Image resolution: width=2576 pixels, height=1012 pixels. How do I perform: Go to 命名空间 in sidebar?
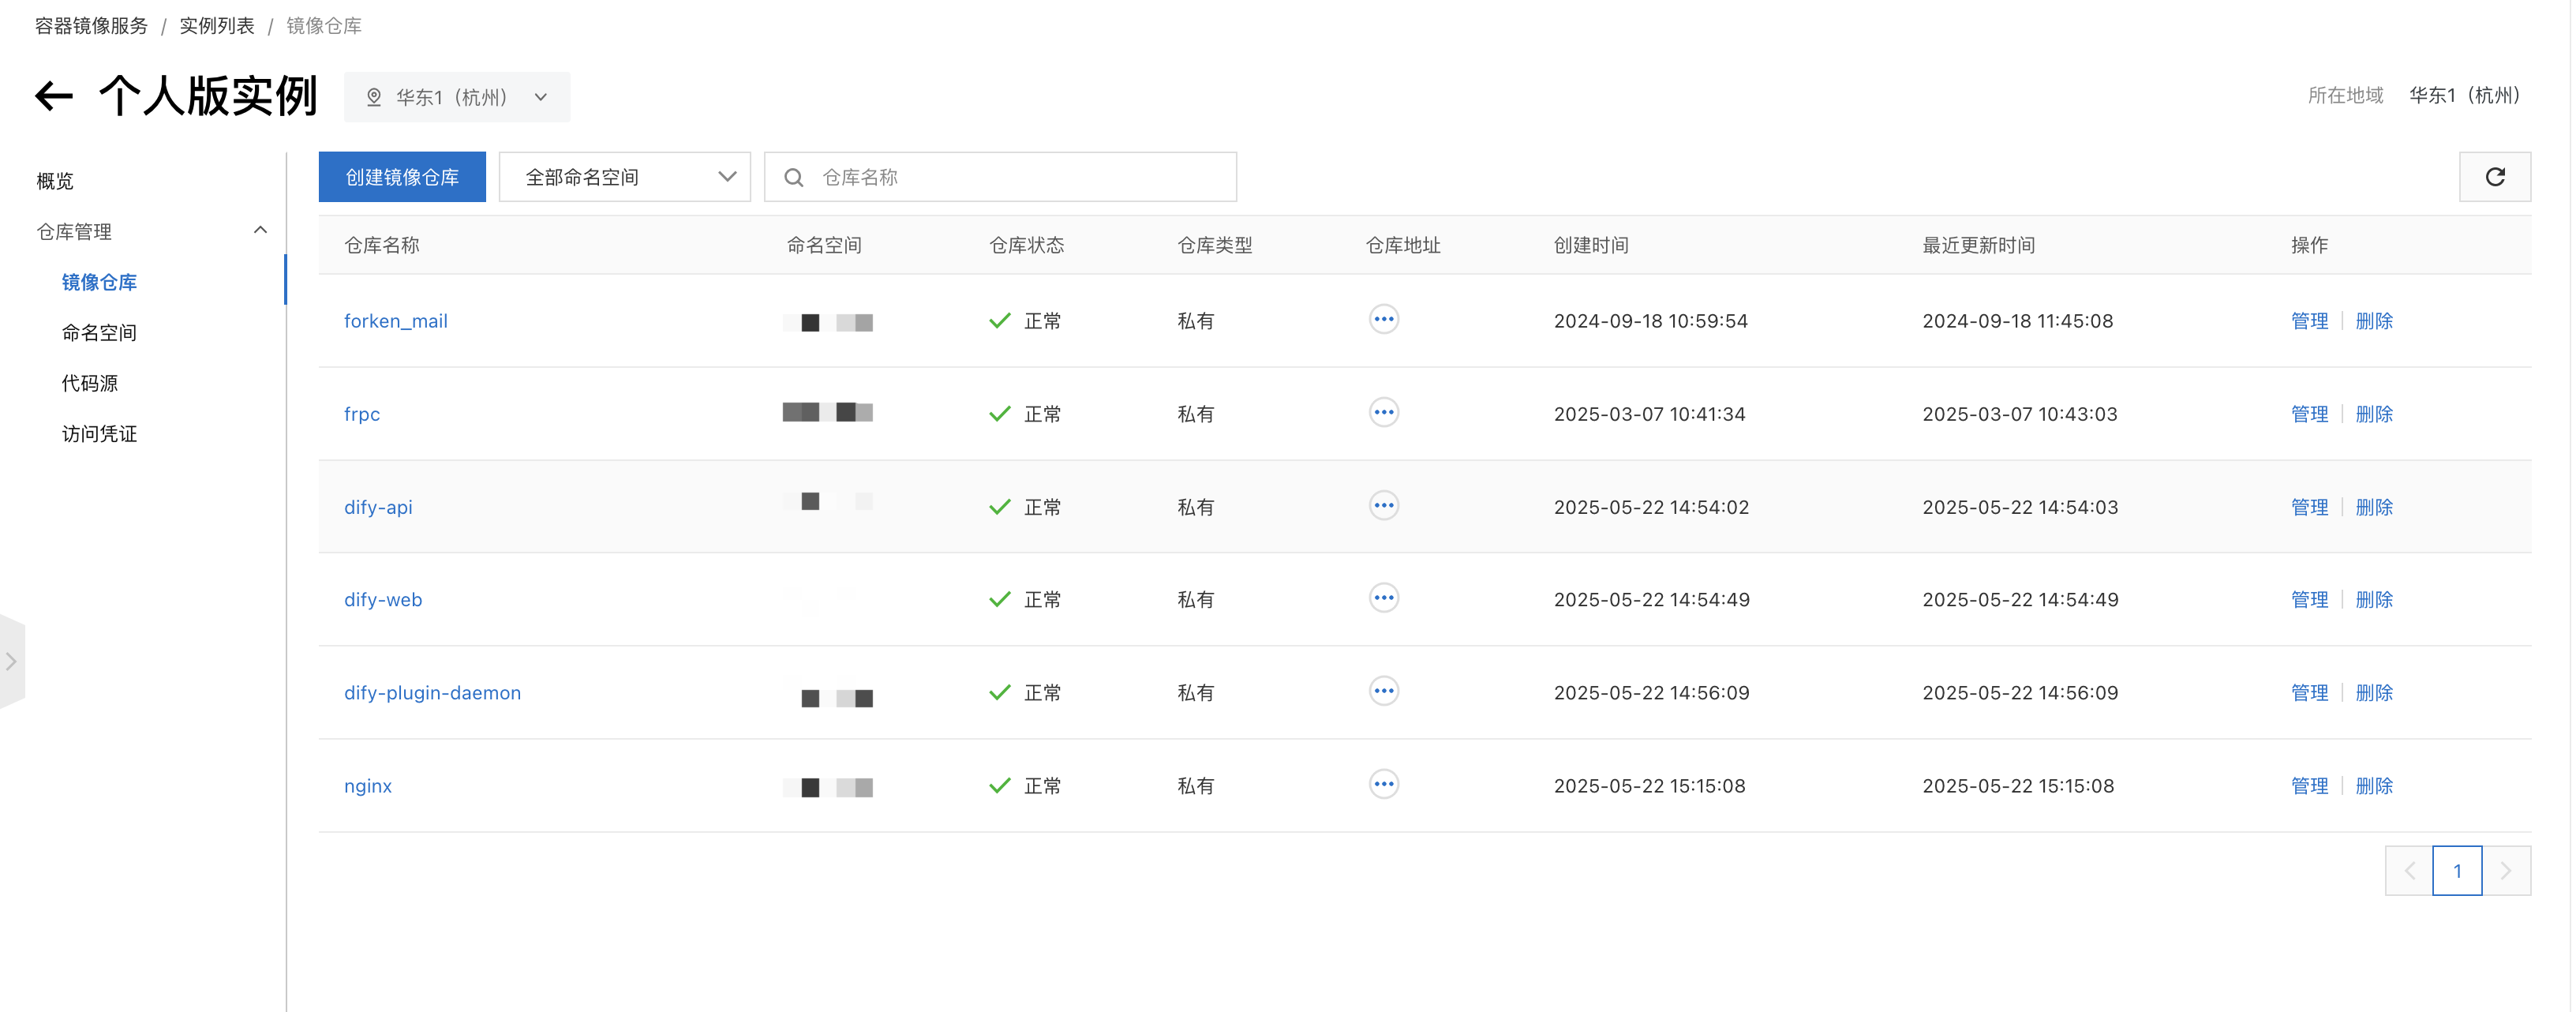click(x=99, y=333)
